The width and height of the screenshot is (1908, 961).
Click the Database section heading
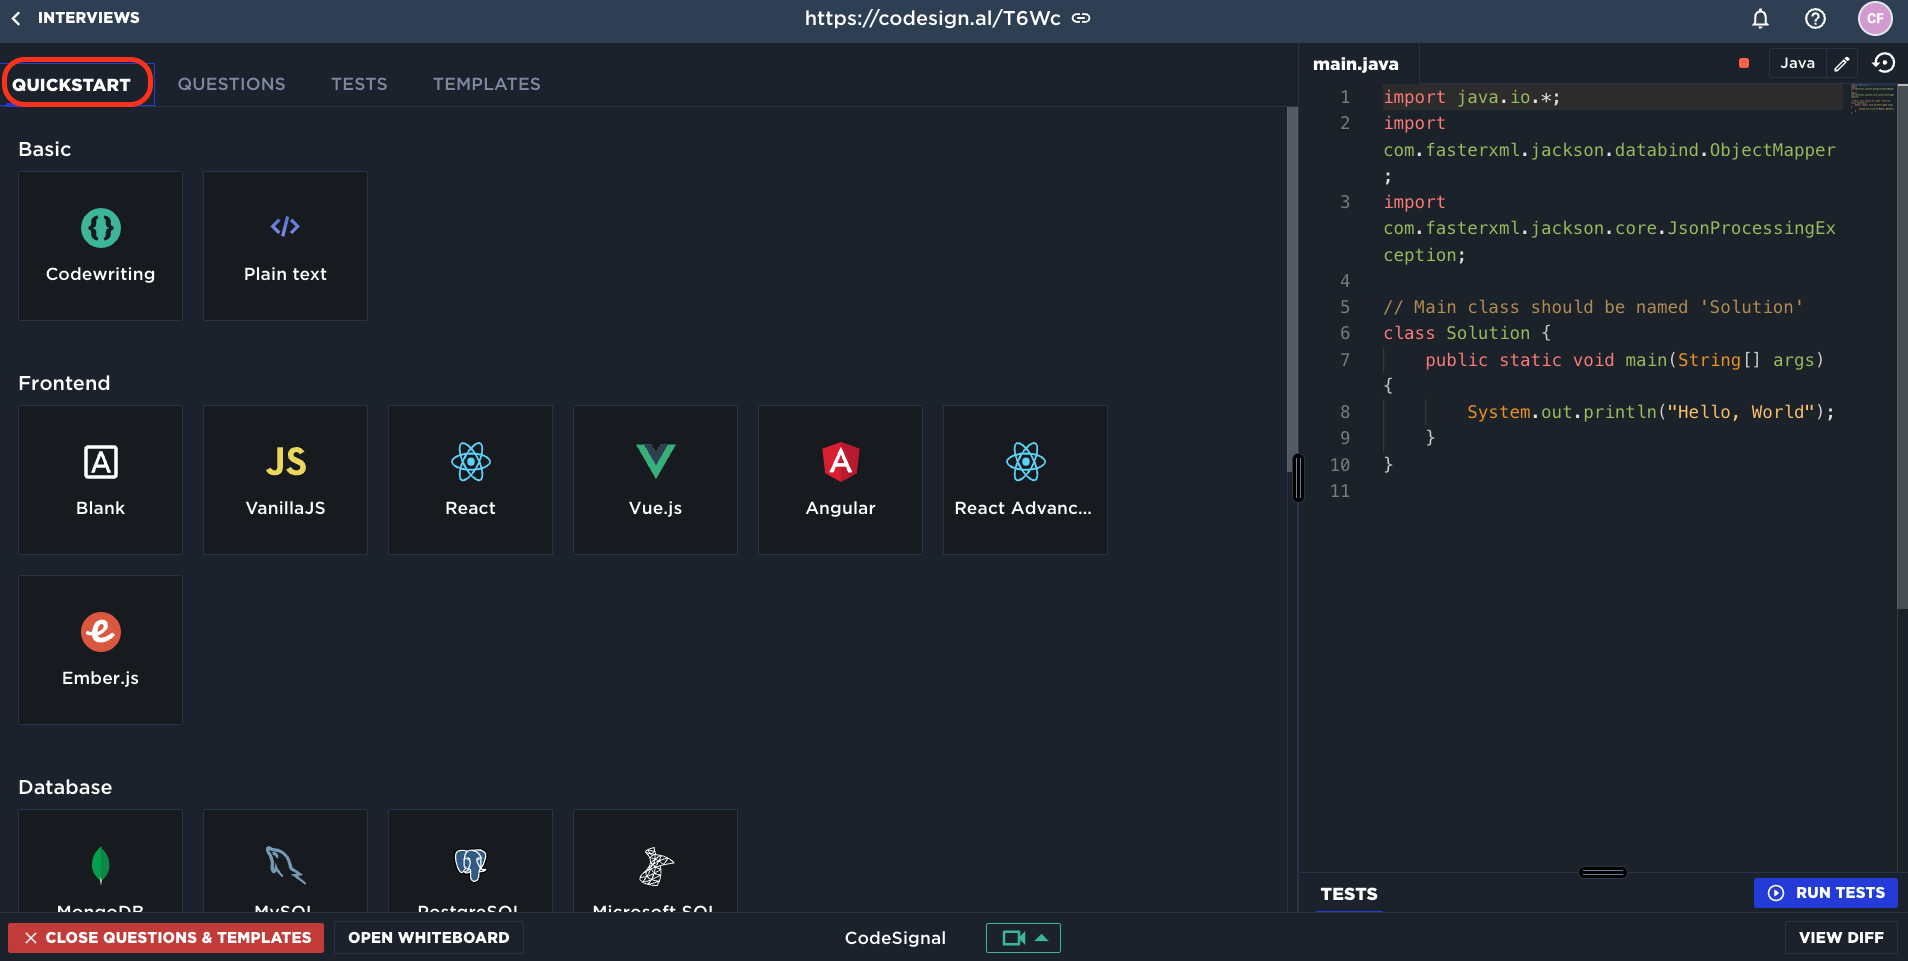(x=65, y=787)
